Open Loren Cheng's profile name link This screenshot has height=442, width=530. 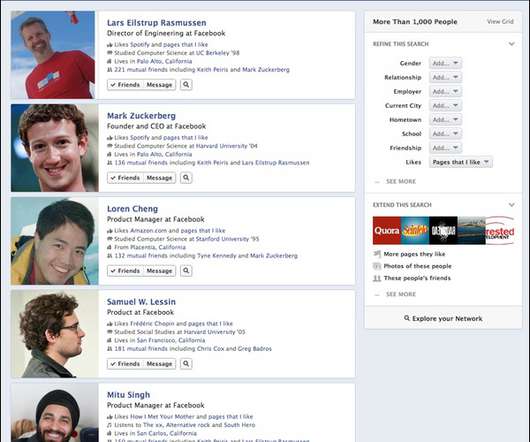[x=132, y=209]
